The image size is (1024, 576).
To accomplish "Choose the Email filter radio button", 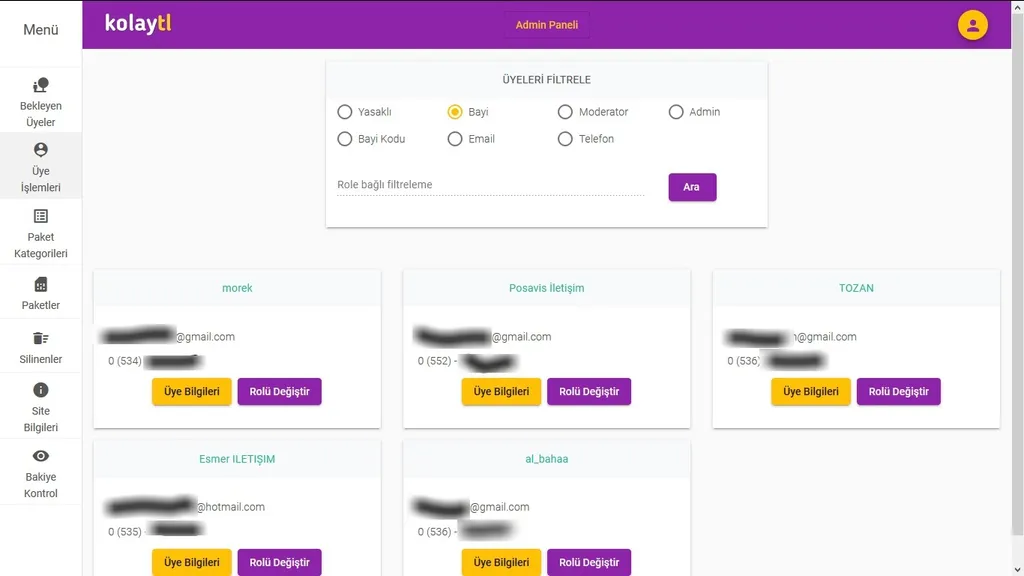I will 455,139.
